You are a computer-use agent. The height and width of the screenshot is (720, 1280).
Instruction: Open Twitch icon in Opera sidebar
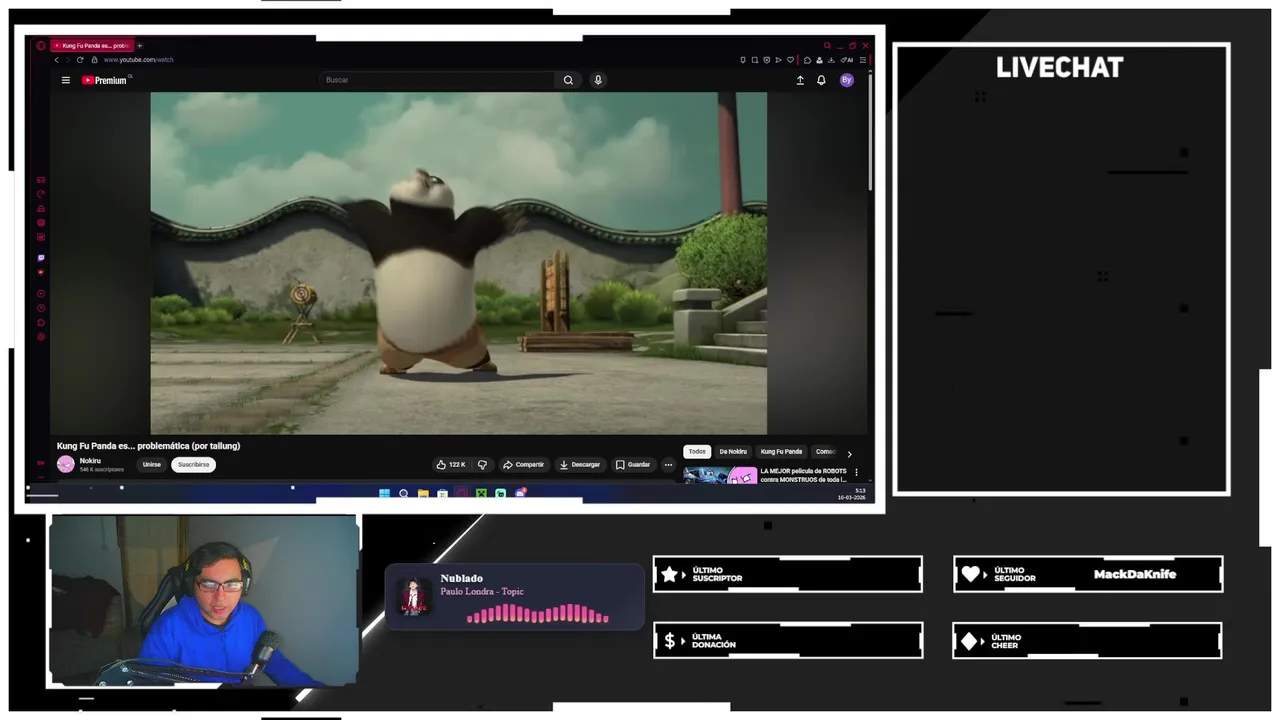(x=41, y=258)
